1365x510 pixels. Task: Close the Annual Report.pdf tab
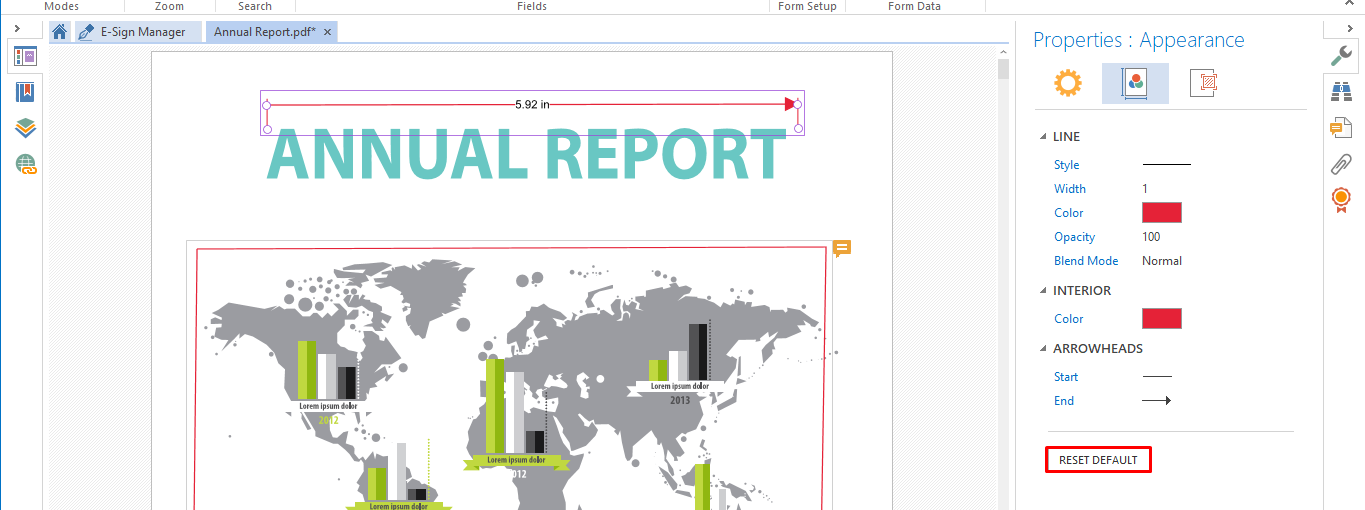(327, 32)
